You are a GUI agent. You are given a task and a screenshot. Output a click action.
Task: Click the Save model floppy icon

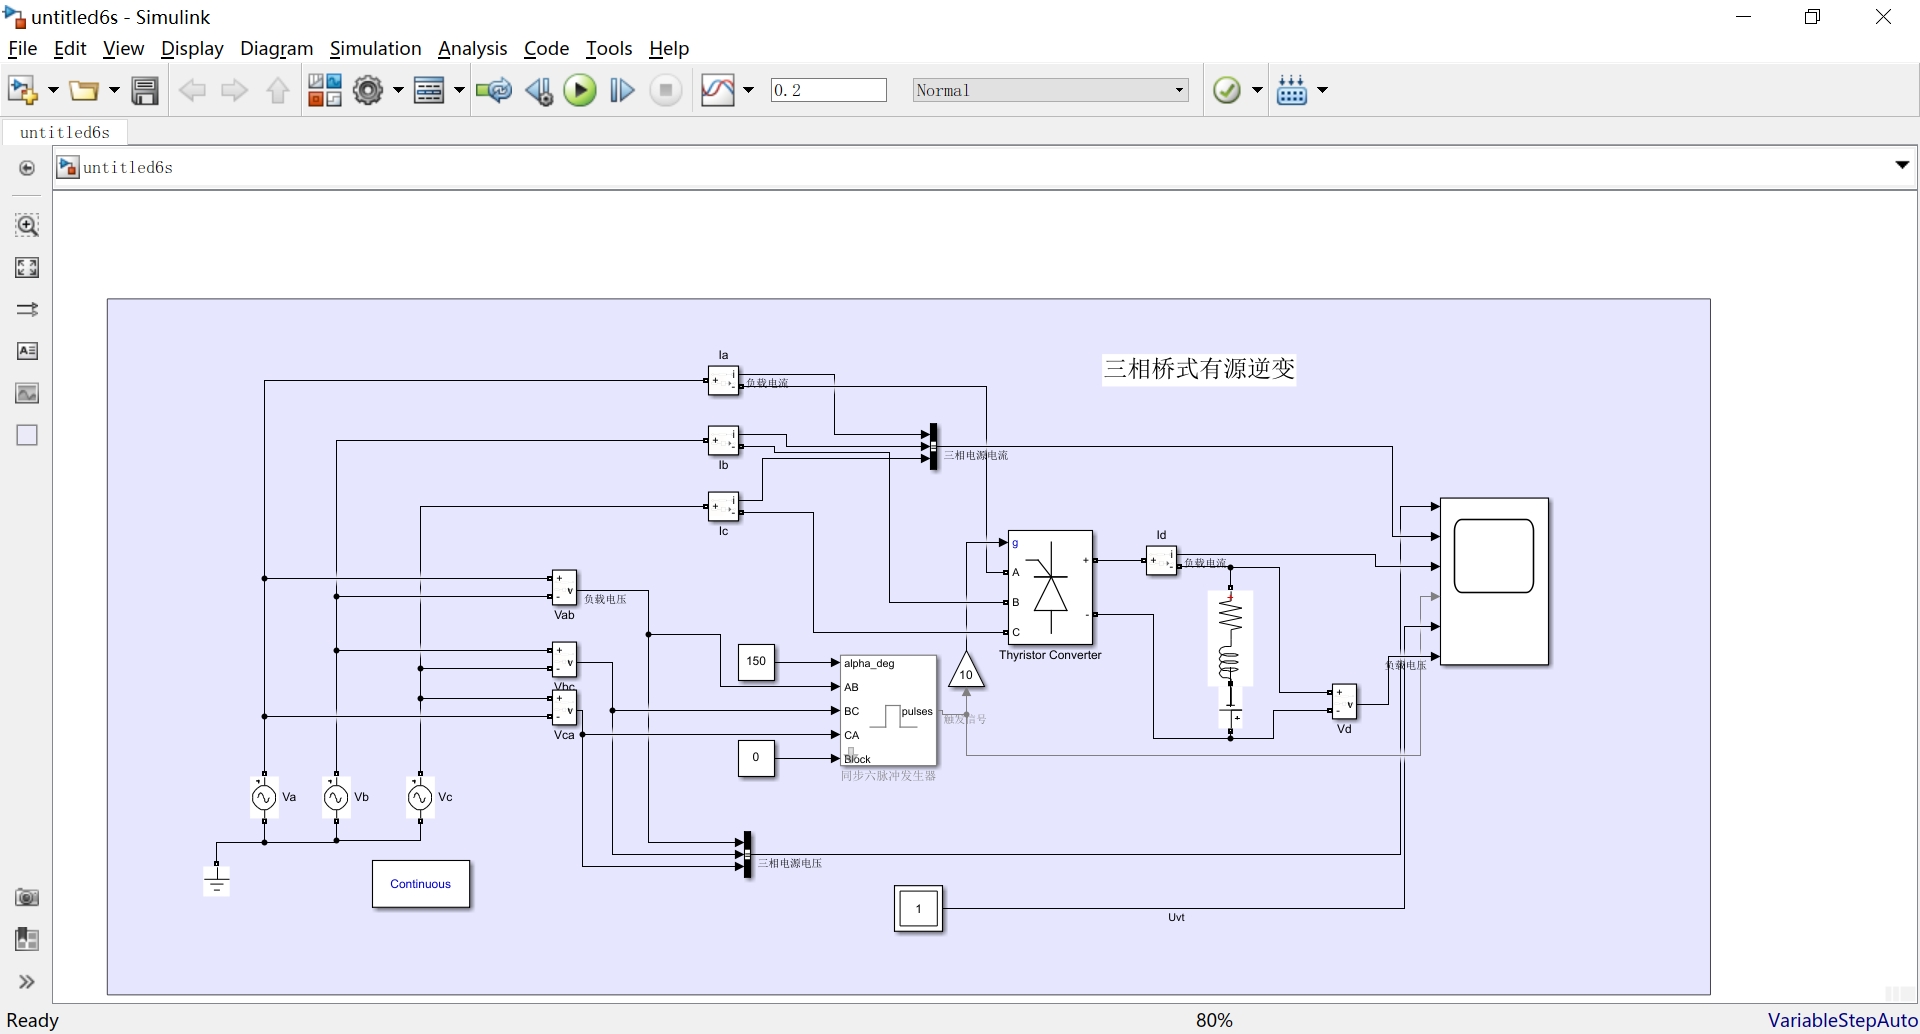click(145, 91)
